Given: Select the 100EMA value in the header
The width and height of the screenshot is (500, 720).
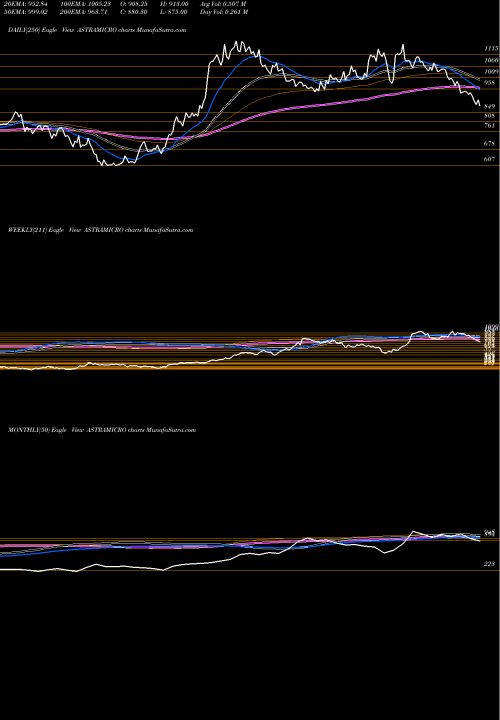Looking at the screenshot, I should coord(85,4).
